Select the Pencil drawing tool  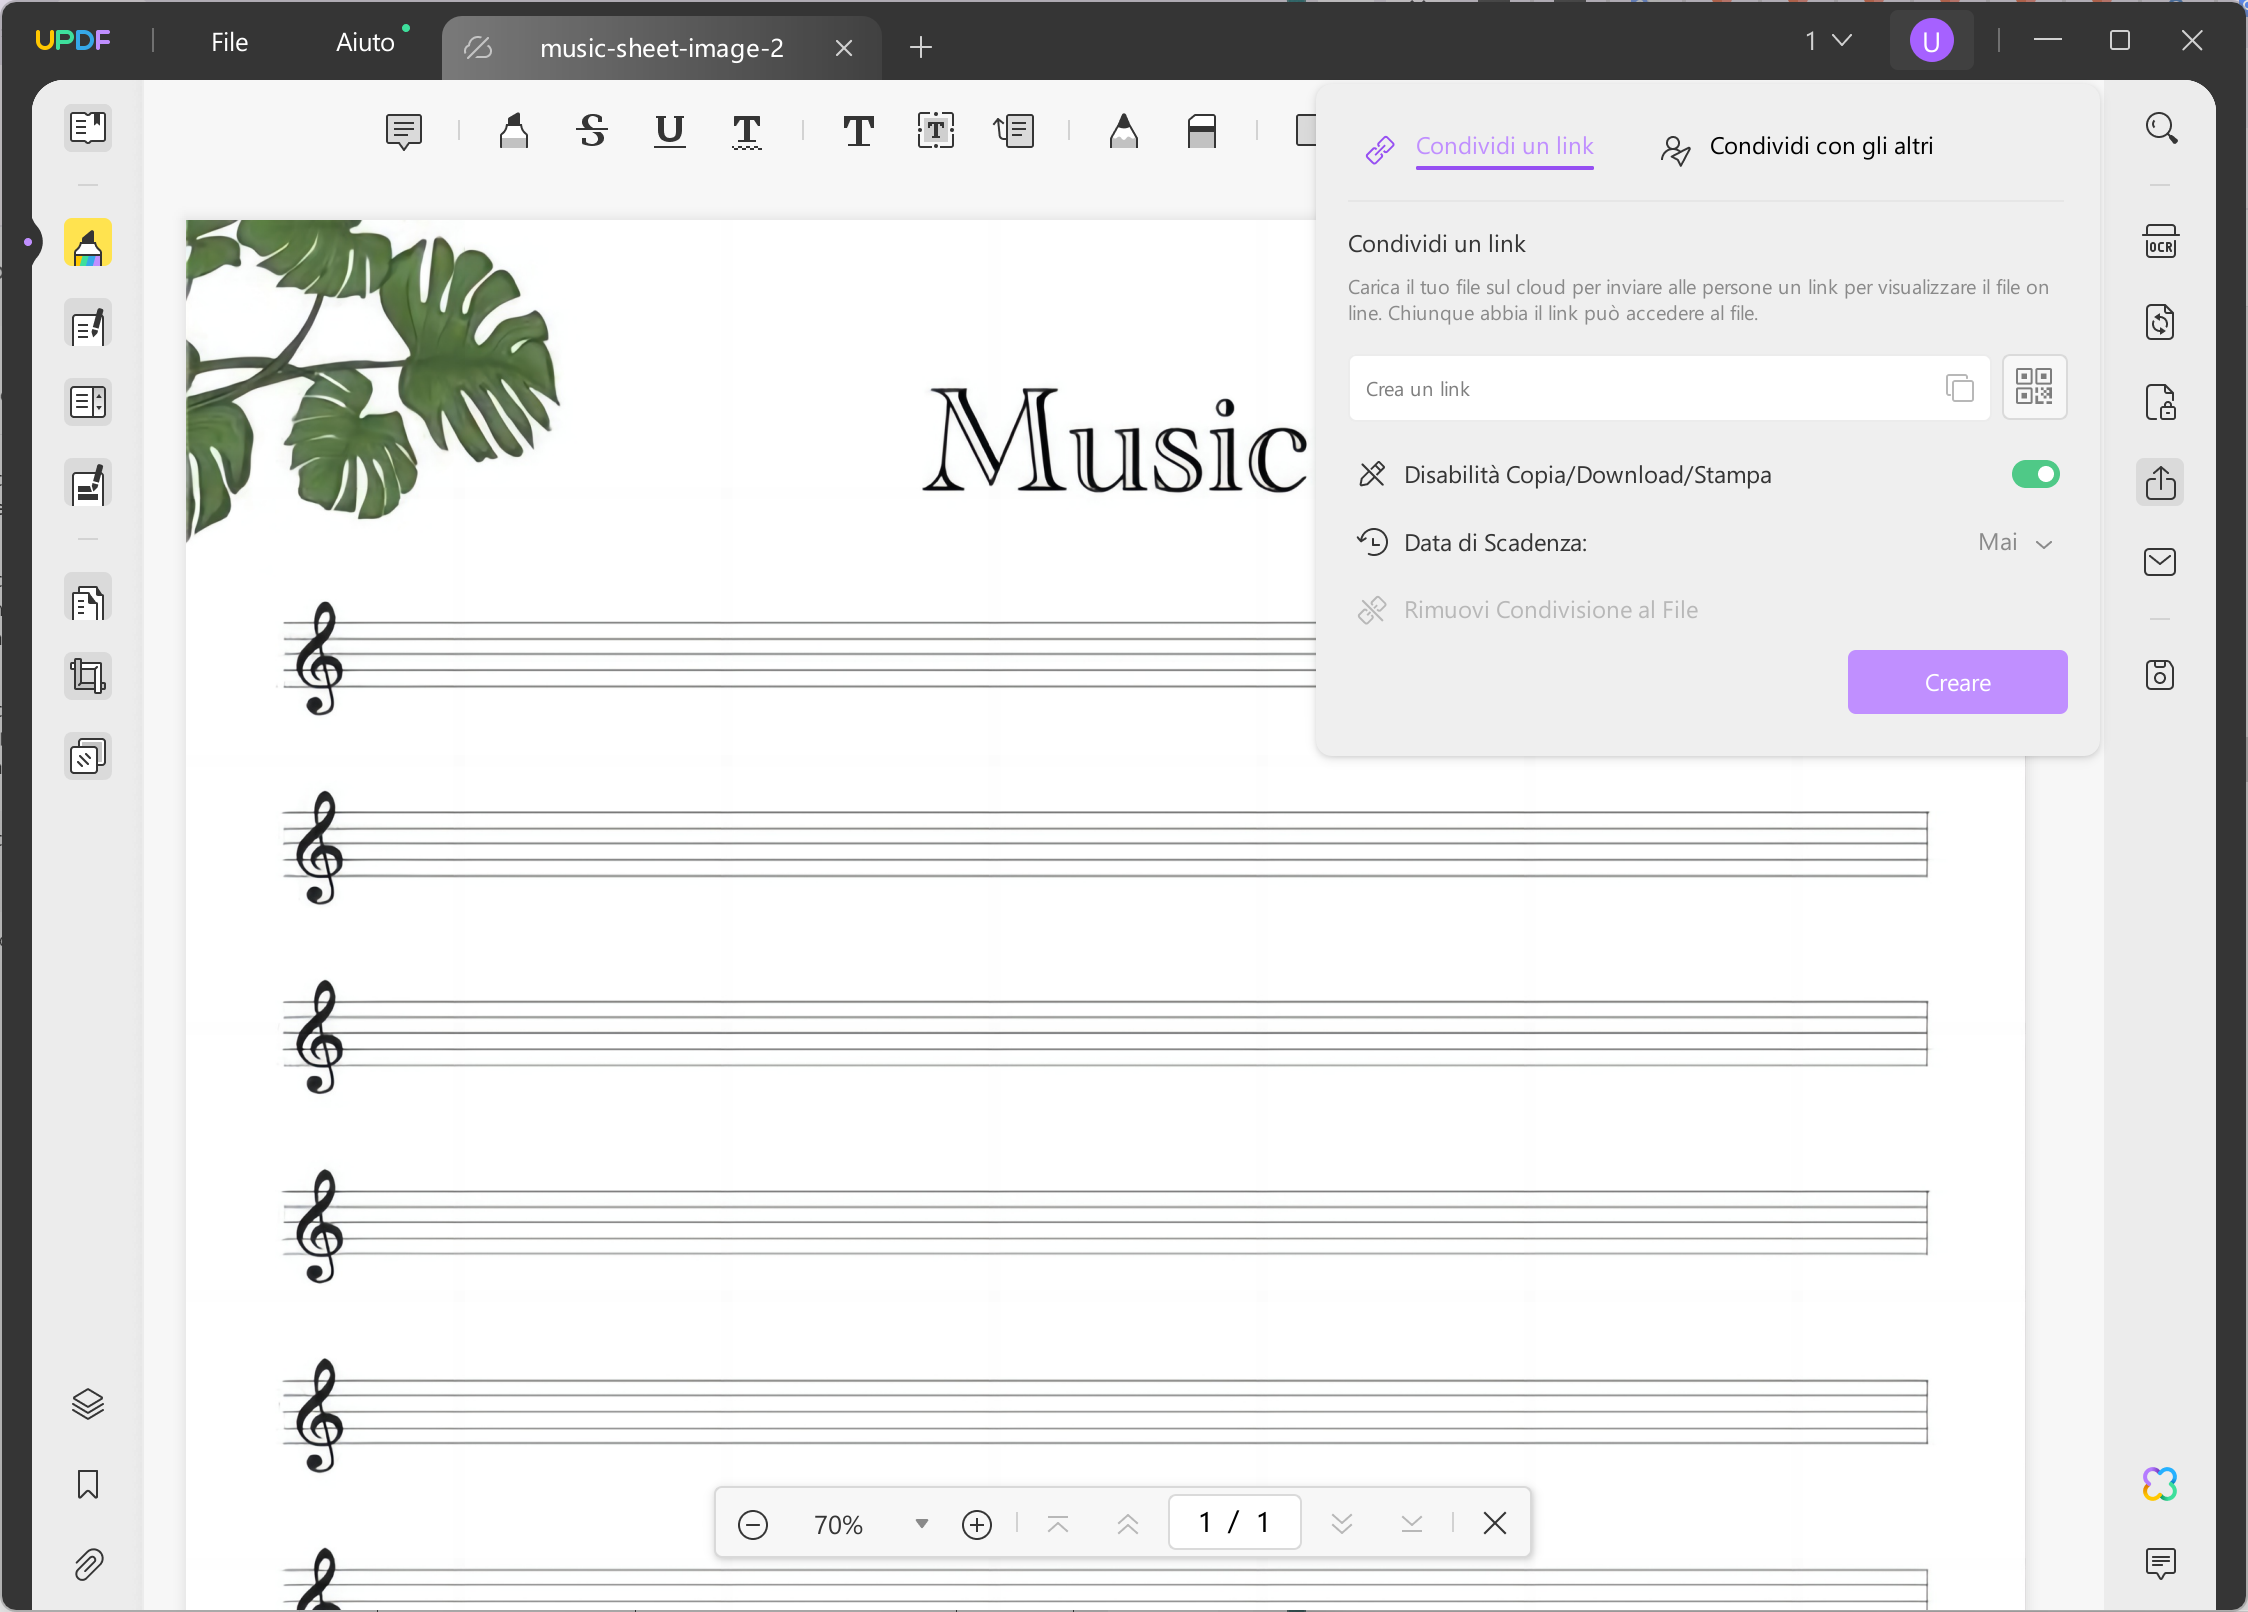(x=1124, y=131)
